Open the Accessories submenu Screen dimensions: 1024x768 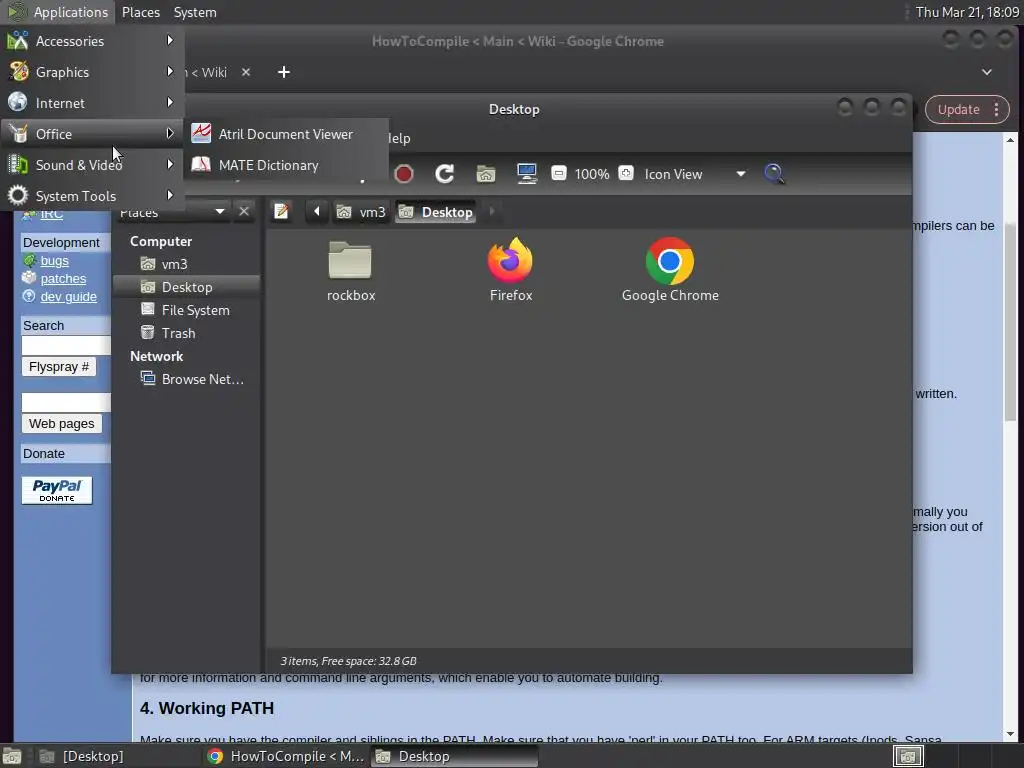click(91, 40)
